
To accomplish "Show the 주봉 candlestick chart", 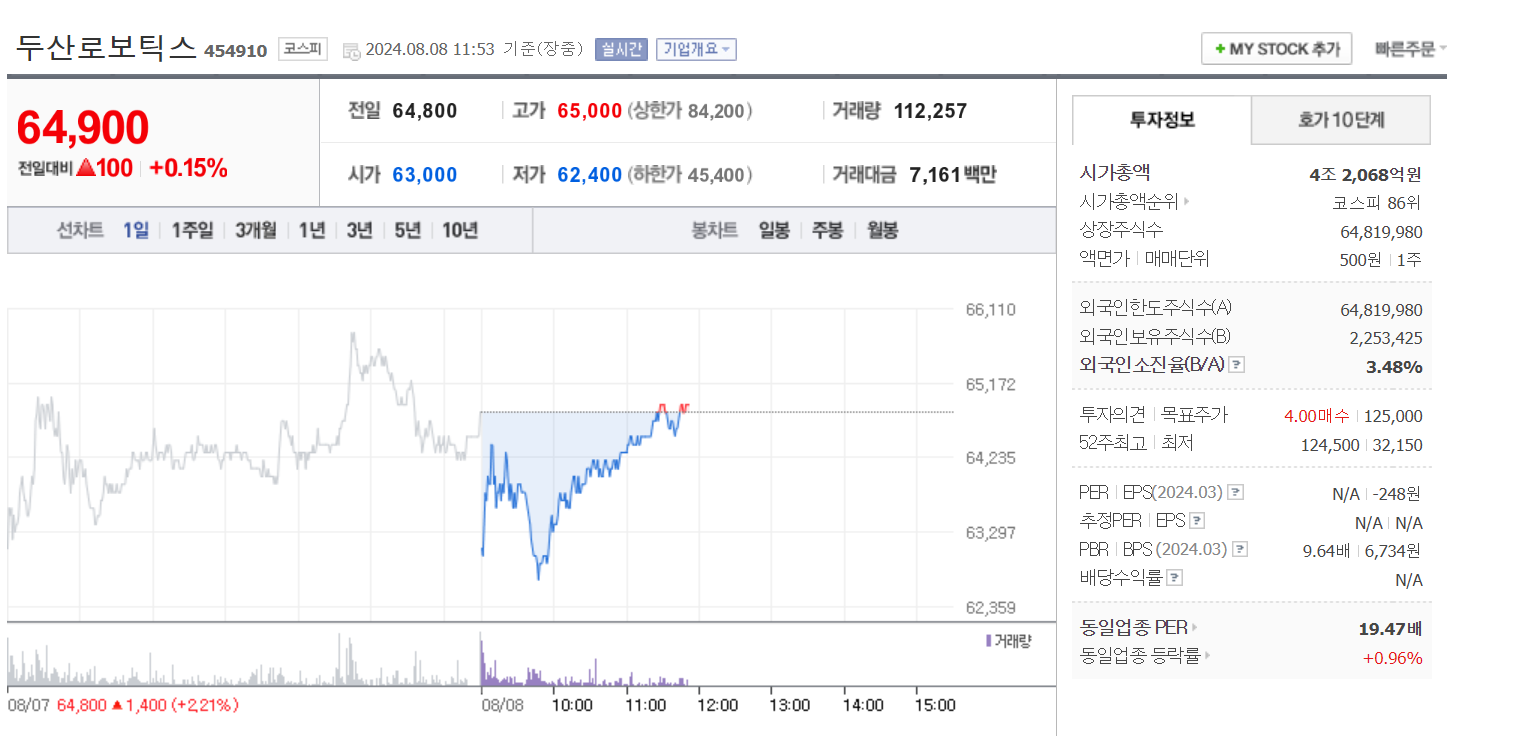I will pos(827,230).
